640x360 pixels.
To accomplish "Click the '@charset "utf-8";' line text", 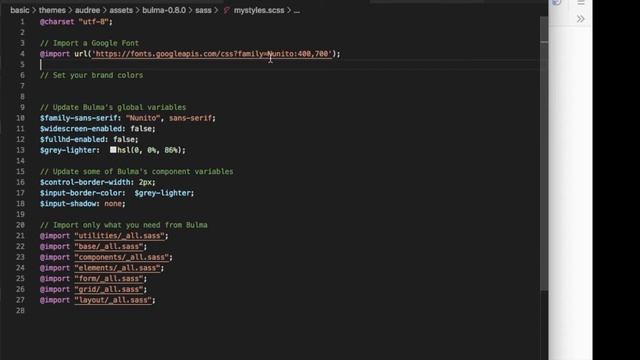I will coord(76,21).
